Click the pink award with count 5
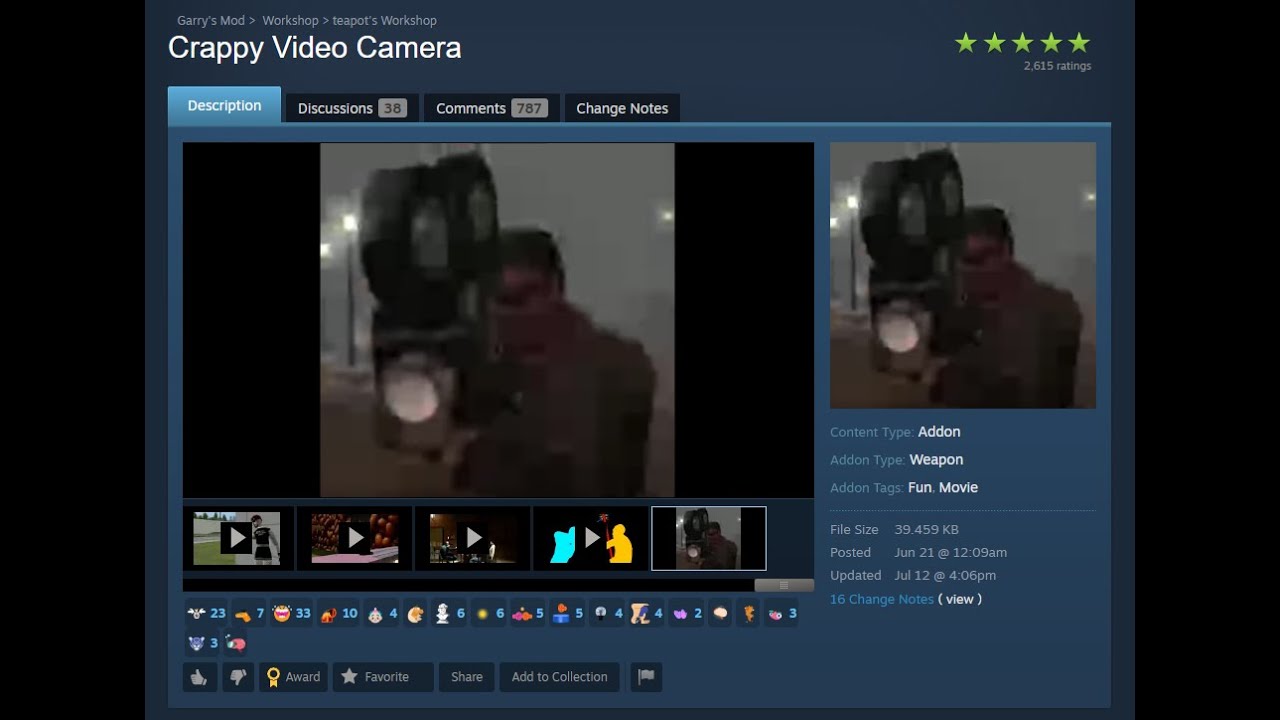 point(527,613)
